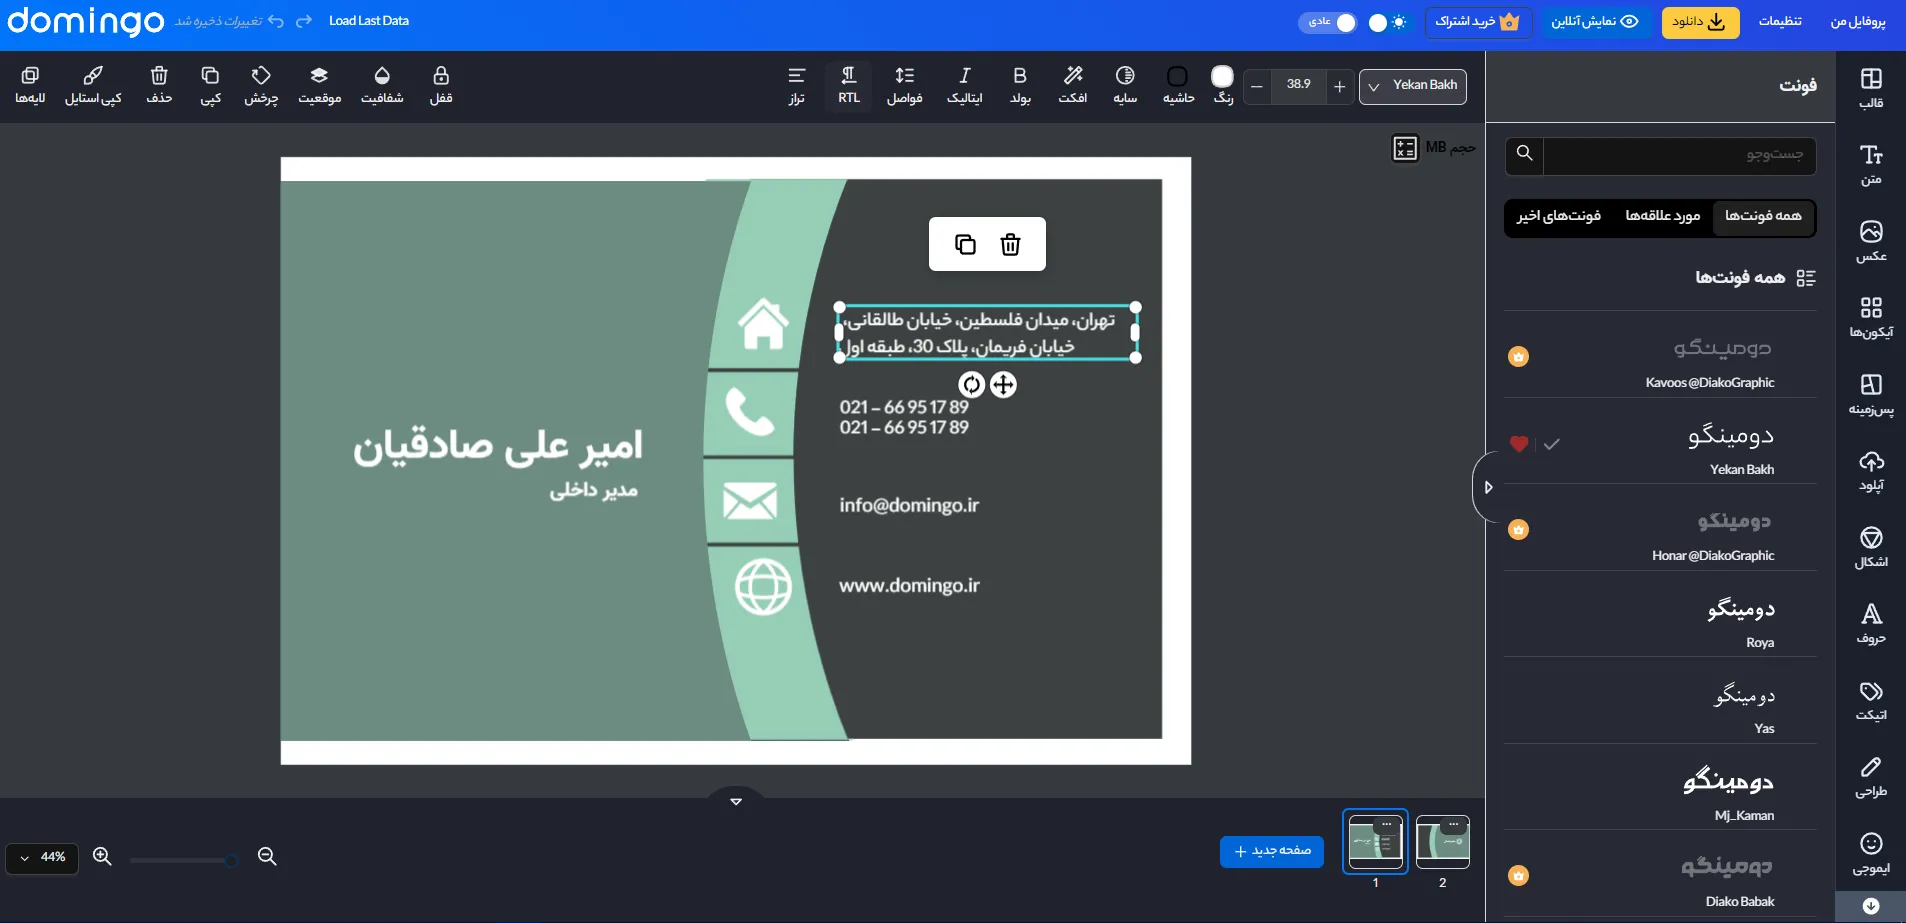Click the Lock (قفل) icon
Image resolution: width=1906 pixels, height=923 pixels.
[x=441, y=85]
